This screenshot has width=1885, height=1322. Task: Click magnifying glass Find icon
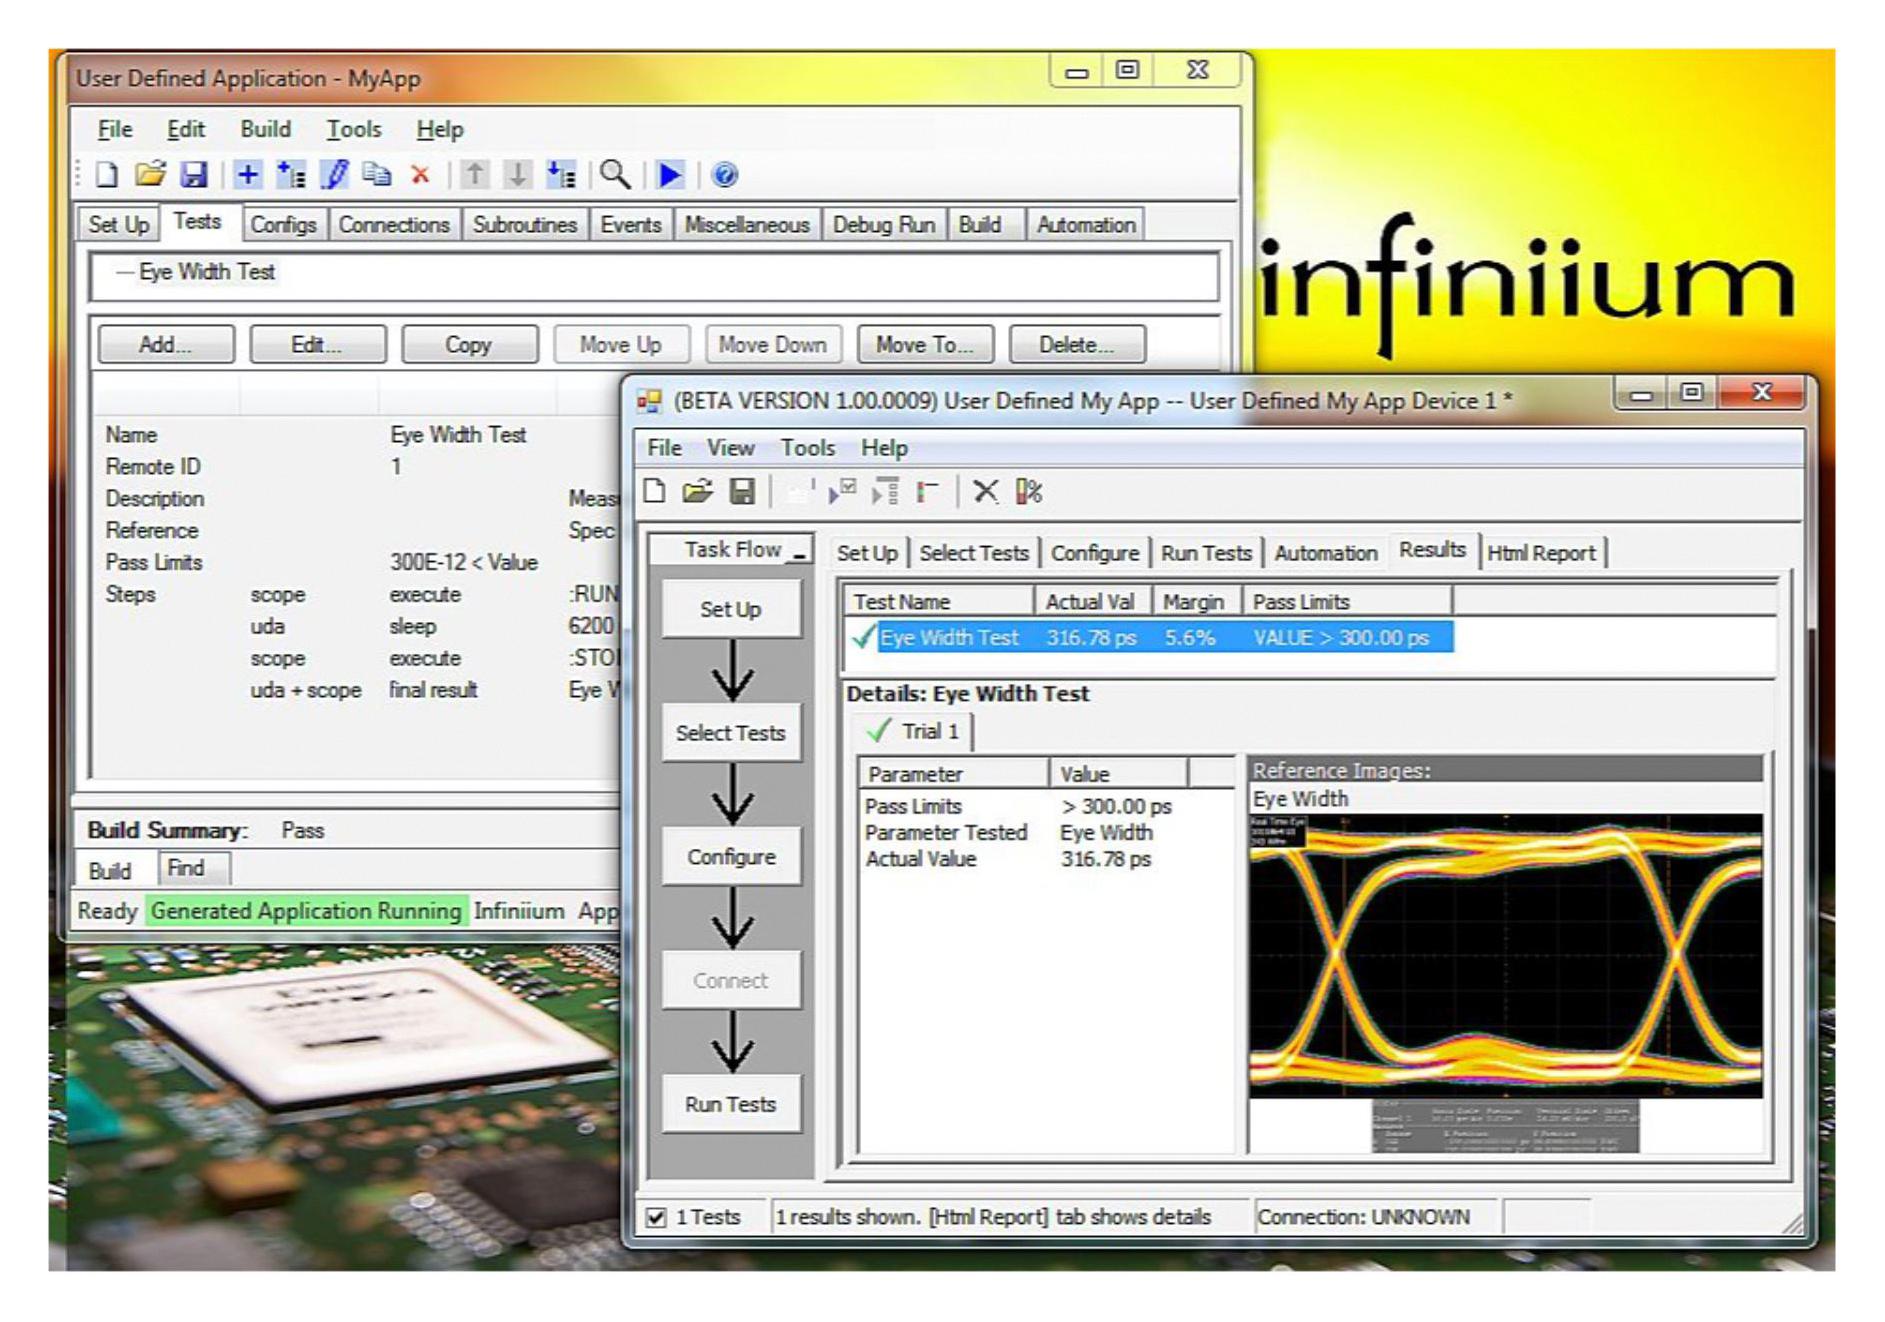coord(615,175)
